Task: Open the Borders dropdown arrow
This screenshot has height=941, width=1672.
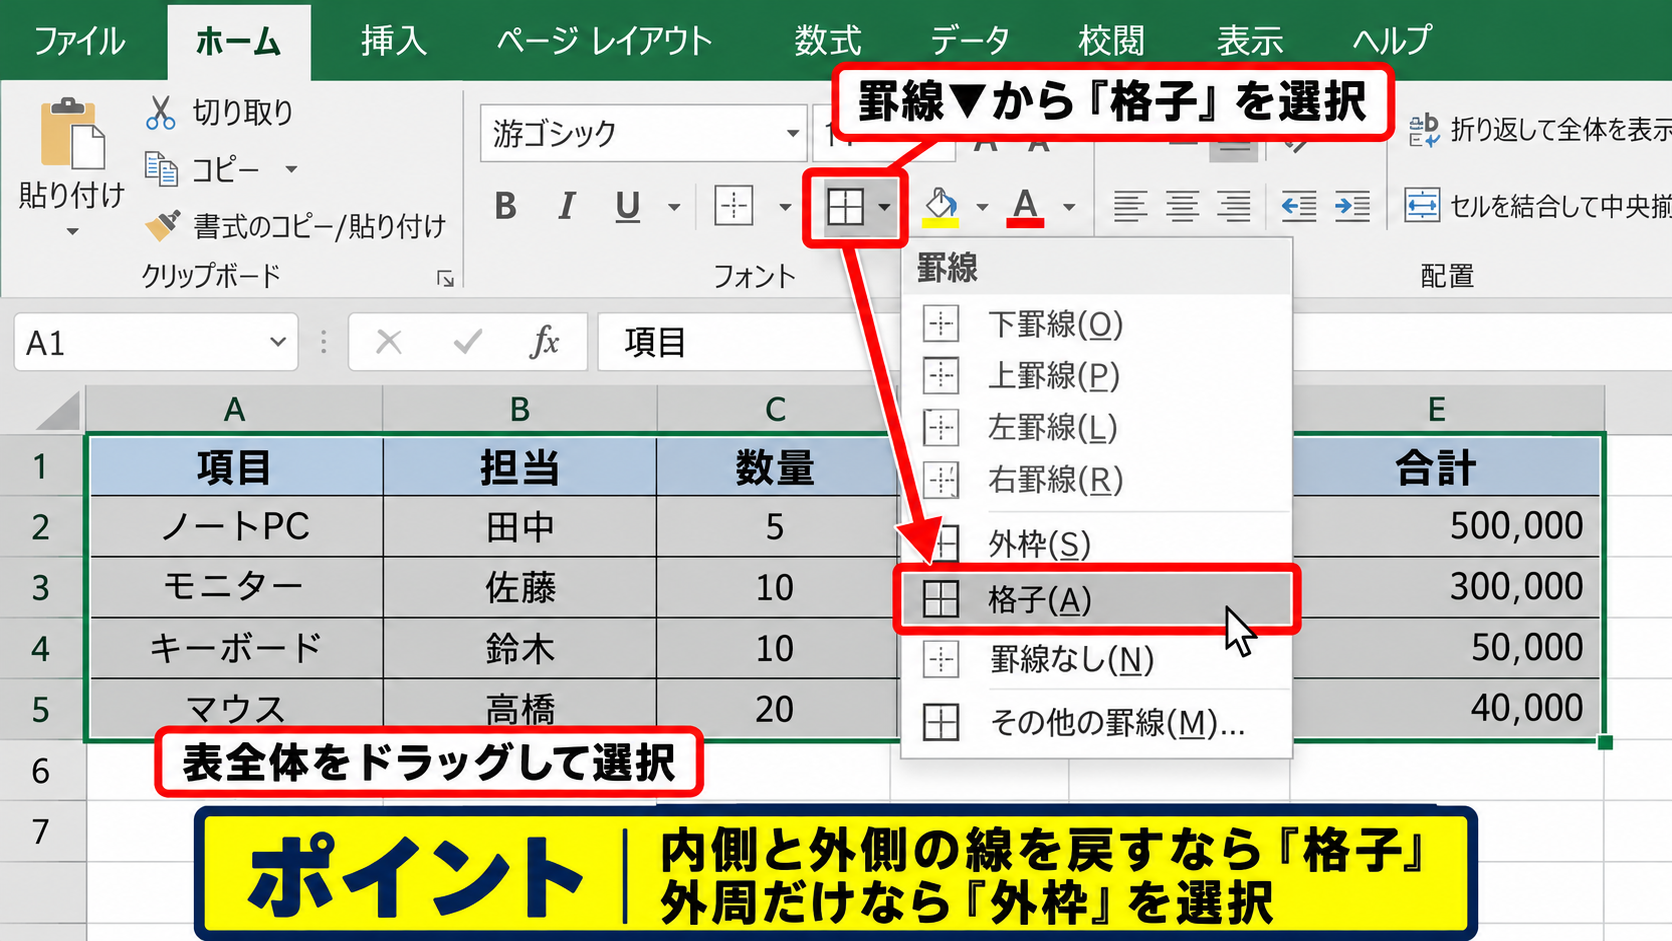Action: coord(885,207)
